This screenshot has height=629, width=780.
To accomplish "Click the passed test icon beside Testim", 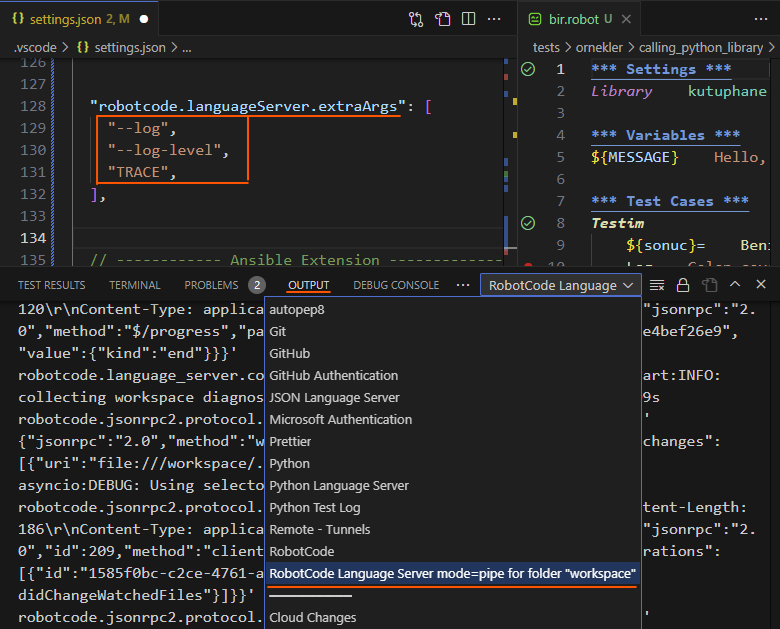I will point(528,223).
